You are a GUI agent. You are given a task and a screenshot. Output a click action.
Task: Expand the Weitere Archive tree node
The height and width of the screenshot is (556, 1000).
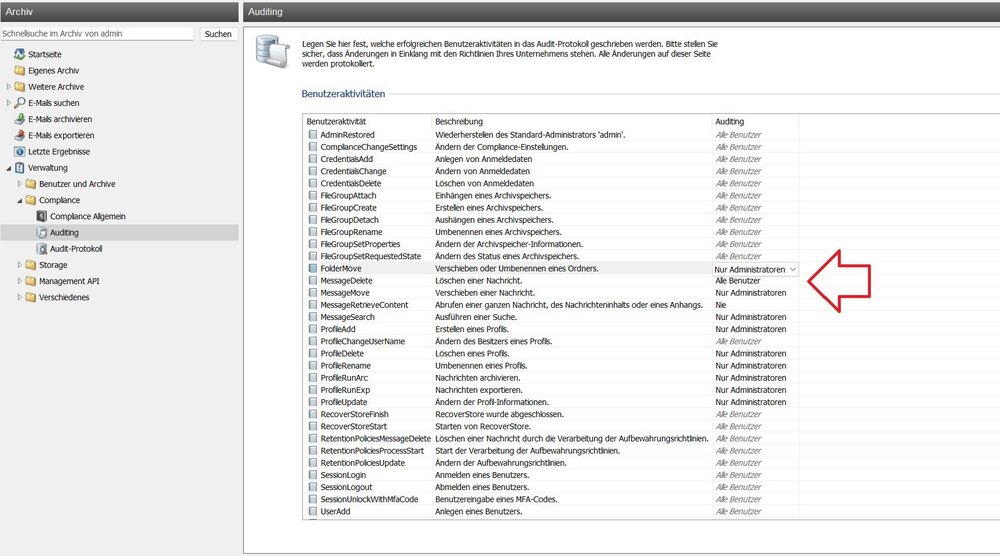coord(8,87)
